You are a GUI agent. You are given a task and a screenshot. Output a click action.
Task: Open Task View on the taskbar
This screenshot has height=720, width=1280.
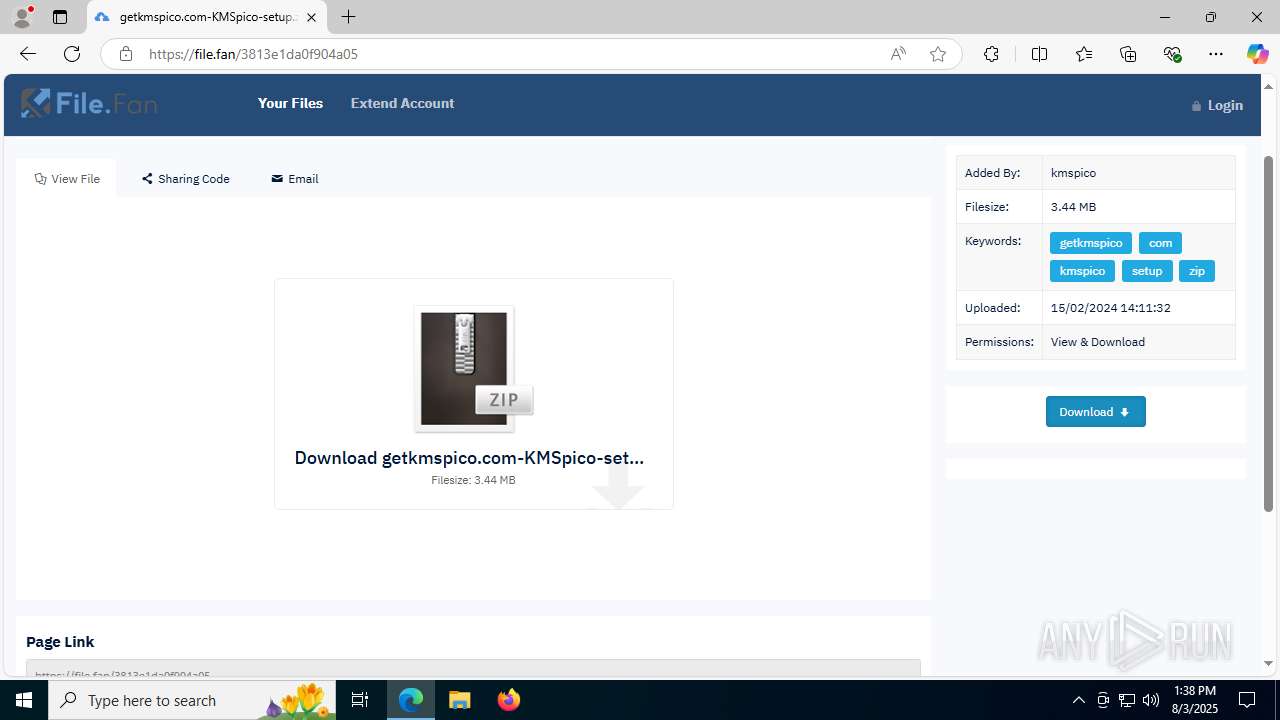tap(360, 700)
